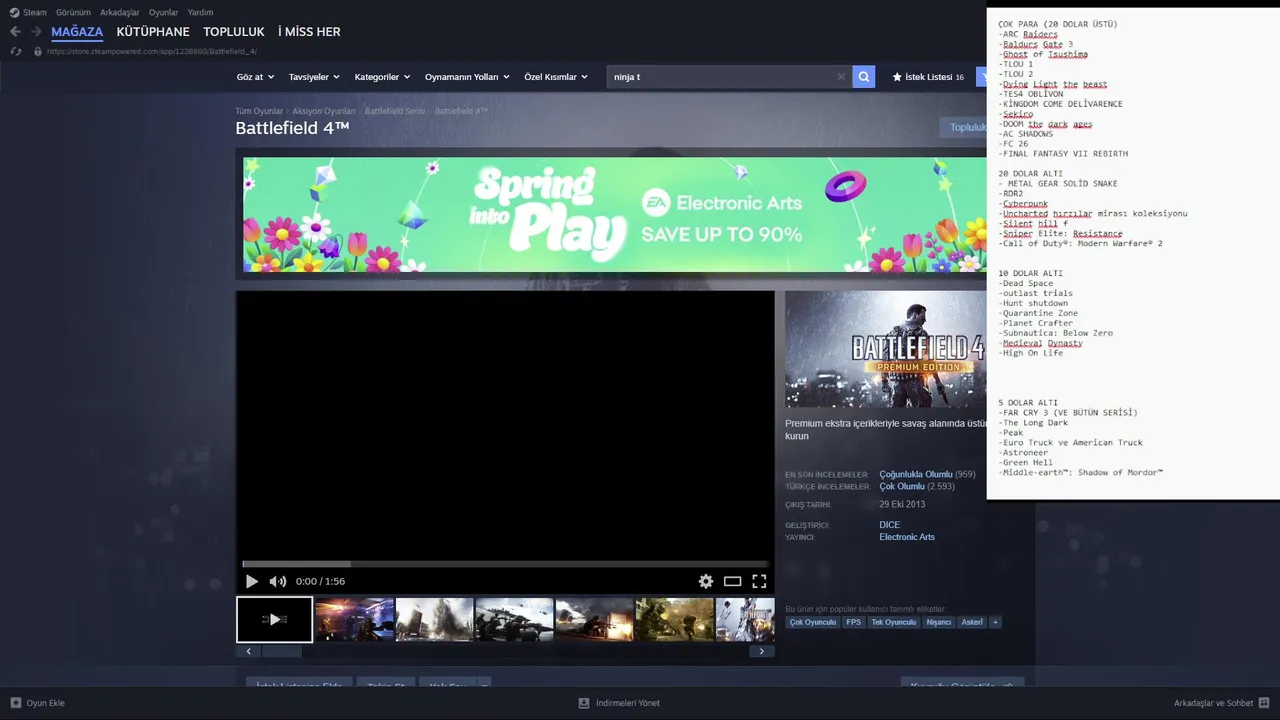Run the search with the magnifier button
This screenshot has width=1280, height=720.
tap(863, 76)
